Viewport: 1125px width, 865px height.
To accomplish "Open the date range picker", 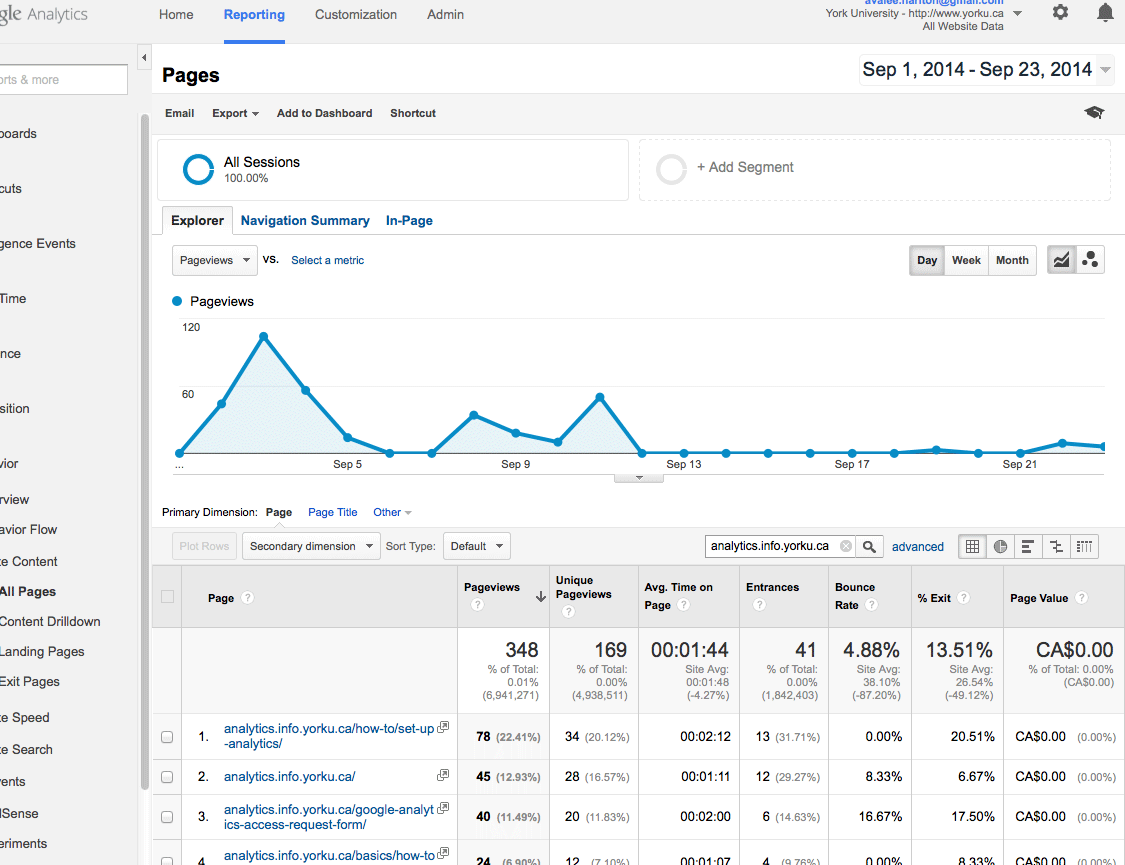I will pos(987,70).
